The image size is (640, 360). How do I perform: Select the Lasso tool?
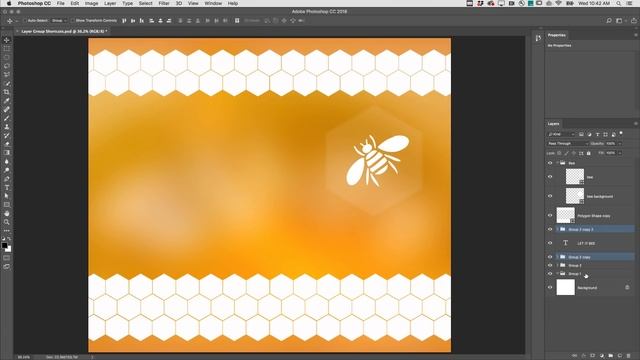coord(7,66)
